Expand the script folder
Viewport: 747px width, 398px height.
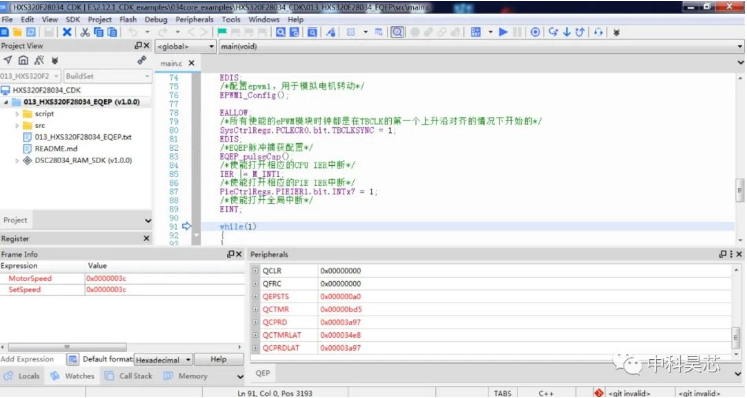pos(17,114)
